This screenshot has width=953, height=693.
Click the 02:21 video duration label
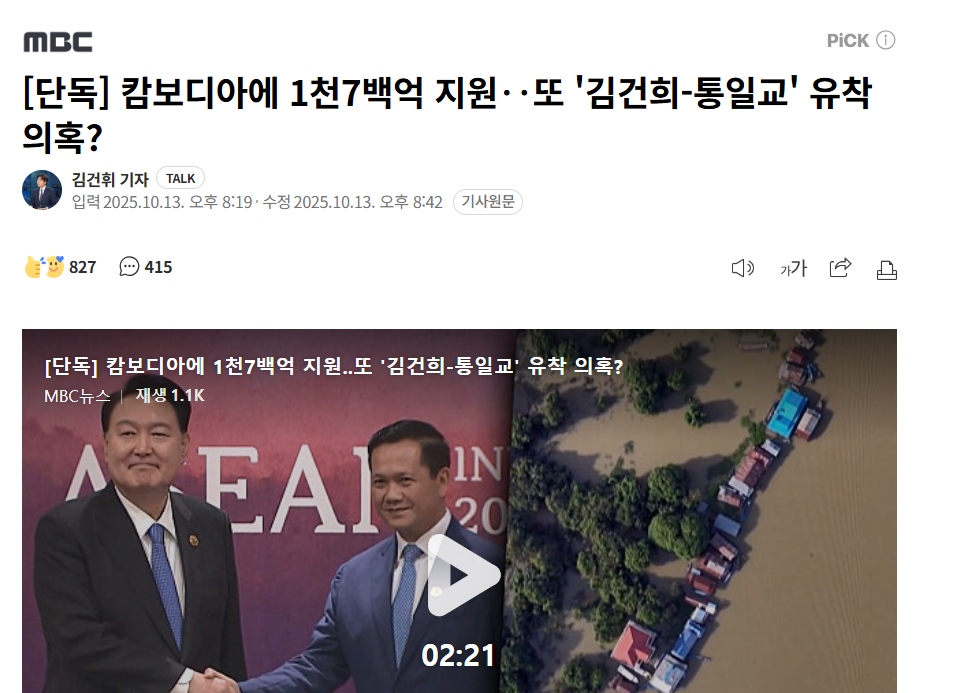click(x=458, y=655)
